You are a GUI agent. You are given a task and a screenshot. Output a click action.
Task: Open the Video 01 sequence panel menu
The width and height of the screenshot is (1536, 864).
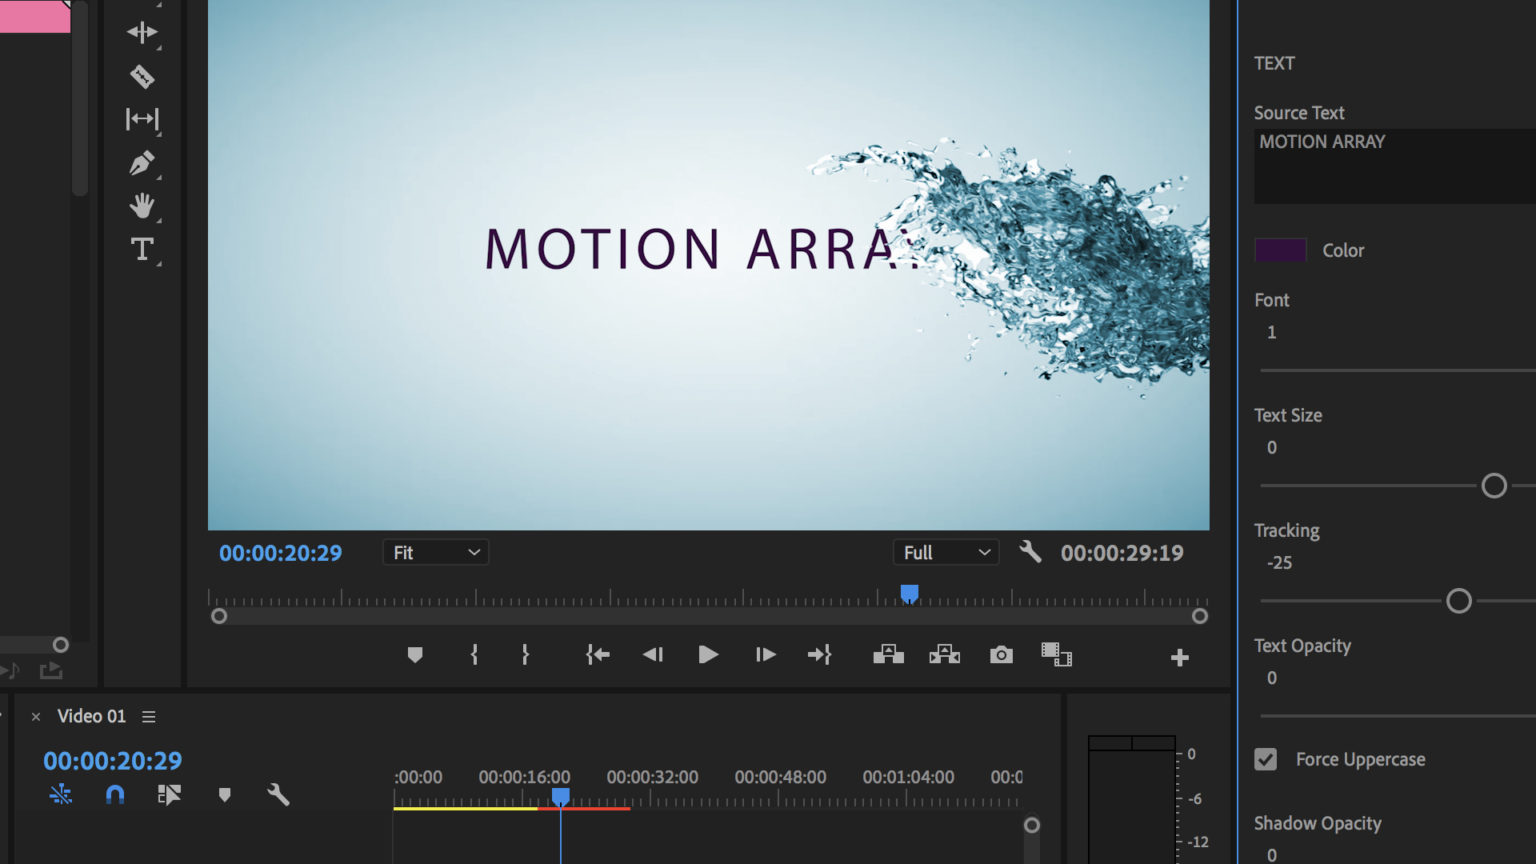tap(148, 716)
